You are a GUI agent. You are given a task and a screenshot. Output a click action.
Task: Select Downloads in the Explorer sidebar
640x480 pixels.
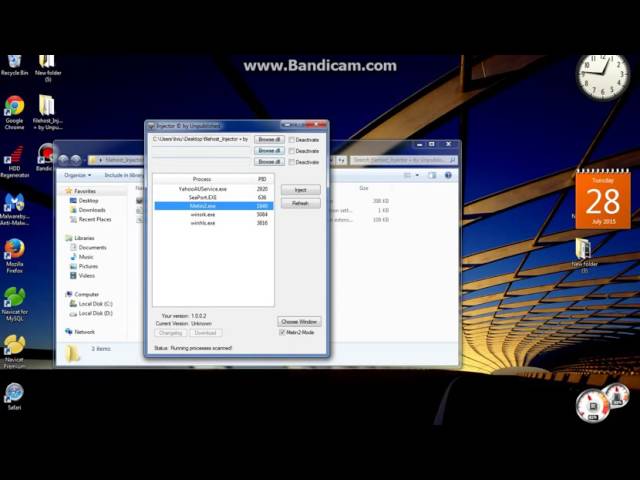pos(92,210)
